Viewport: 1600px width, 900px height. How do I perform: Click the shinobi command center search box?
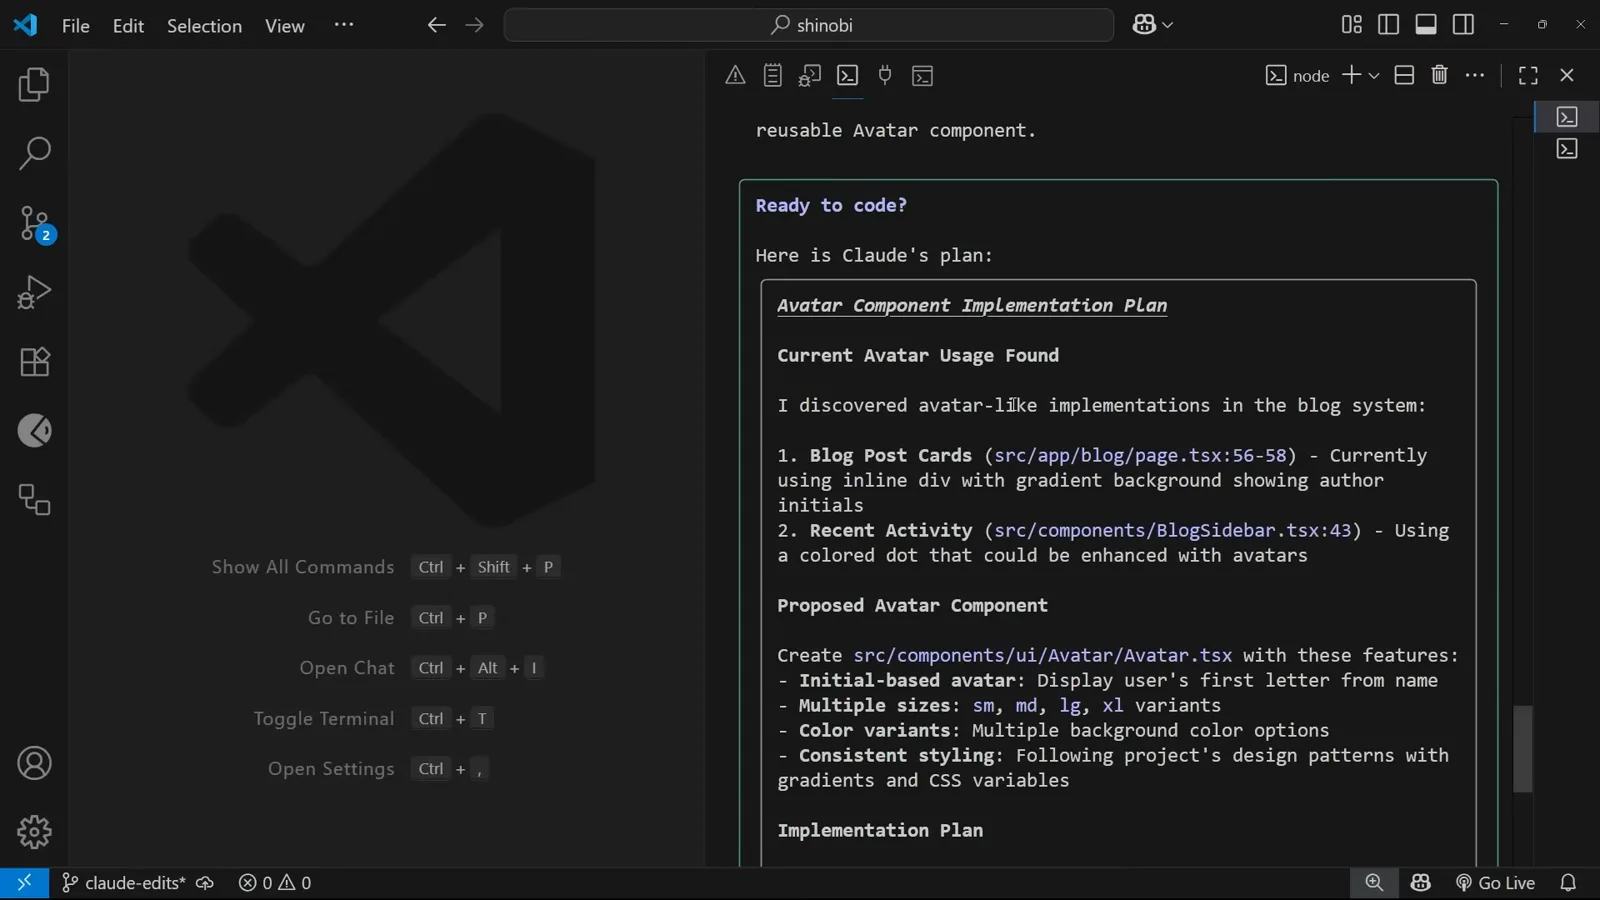click(x=809, y=25)
